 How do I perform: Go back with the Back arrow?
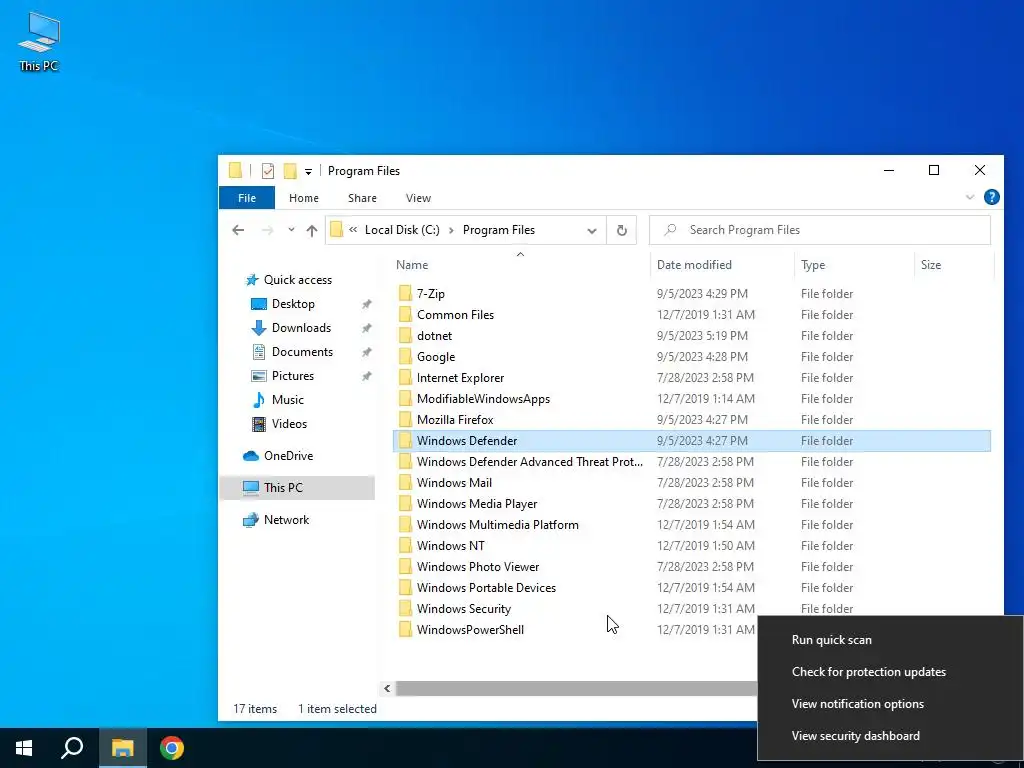238,230
